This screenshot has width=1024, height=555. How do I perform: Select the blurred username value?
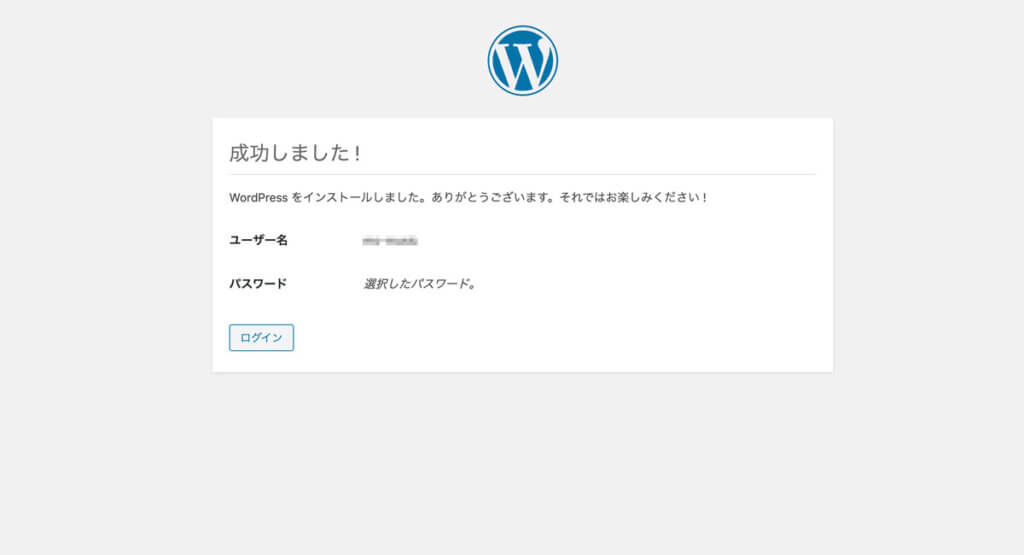pos(390,241)
